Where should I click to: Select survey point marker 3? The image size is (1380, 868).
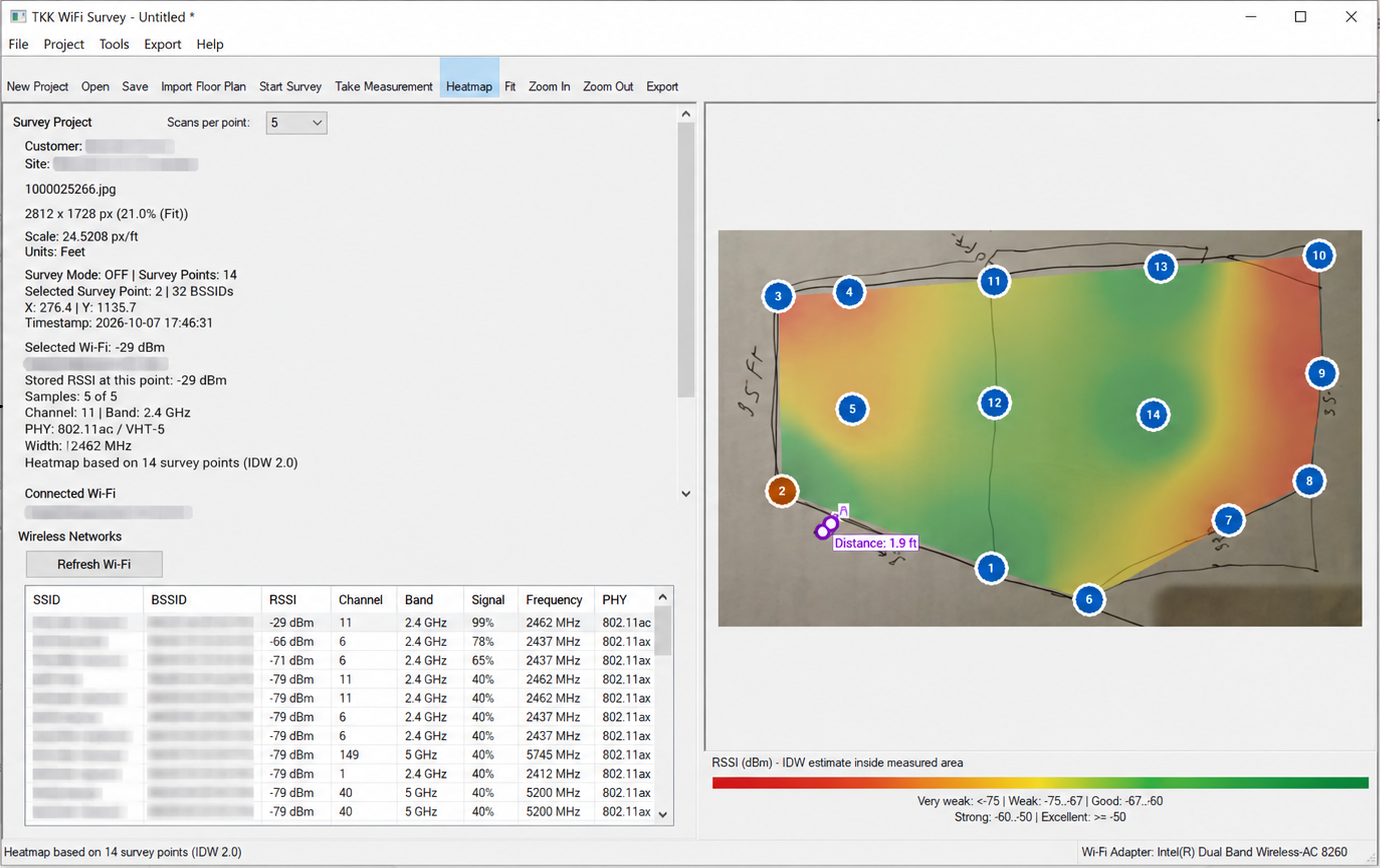coord(778,296)
